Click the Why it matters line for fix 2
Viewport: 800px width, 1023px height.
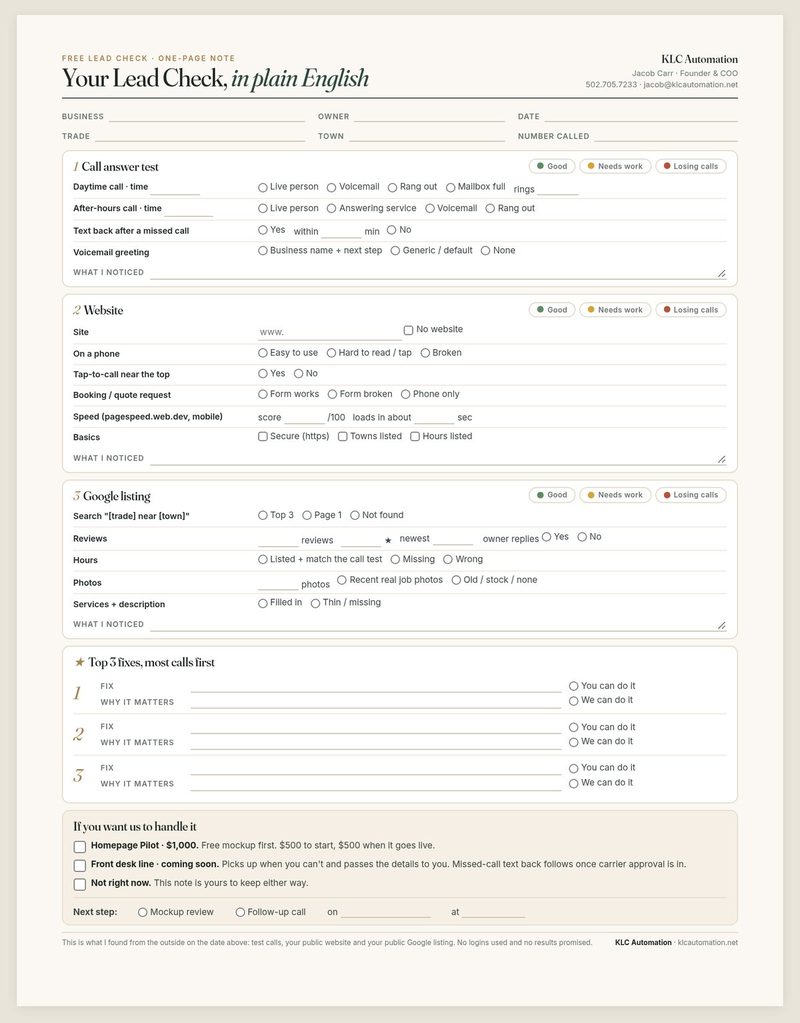pyautogui.click(x=376, y=742)
